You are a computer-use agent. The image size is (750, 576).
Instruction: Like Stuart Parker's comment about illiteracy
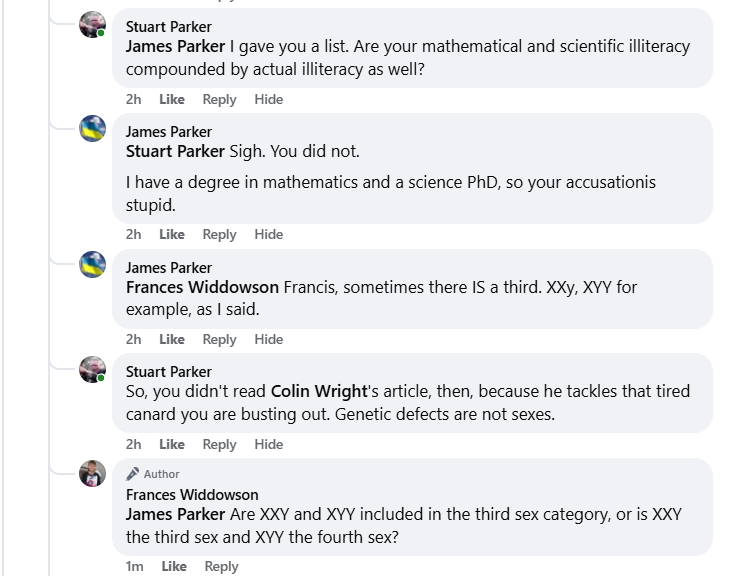click(x=172, y=99)
